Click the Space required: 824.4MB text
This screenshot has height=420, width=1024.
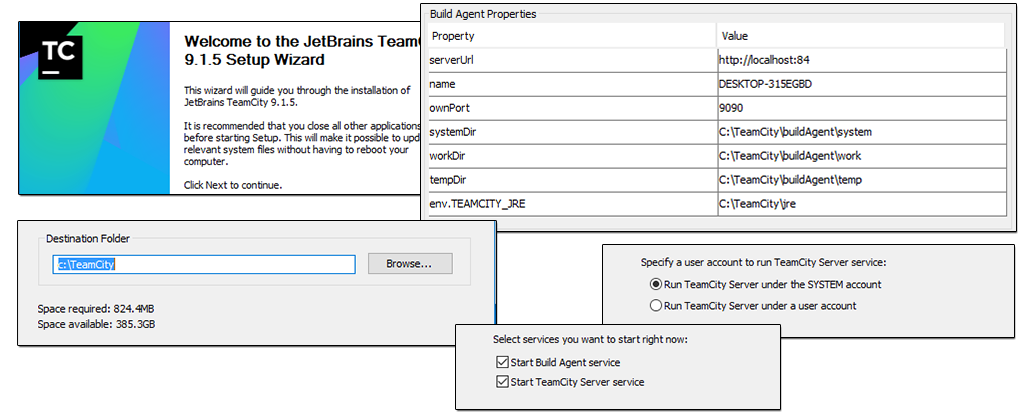point(96,308)
